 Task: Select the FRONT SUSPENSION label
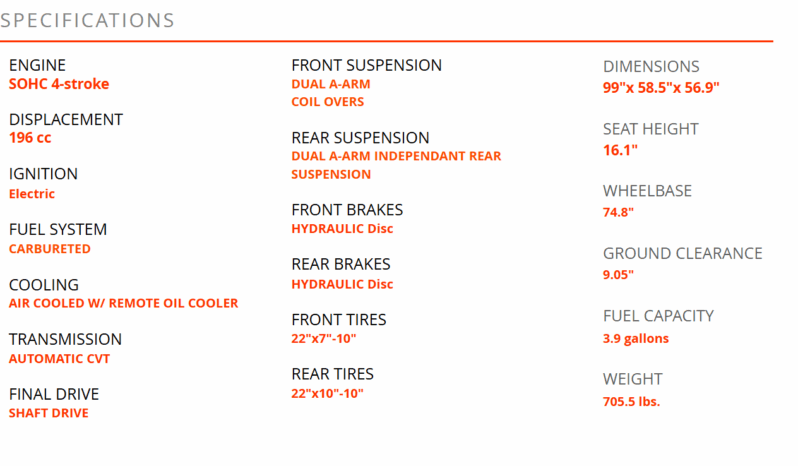(x=366, y=66)
